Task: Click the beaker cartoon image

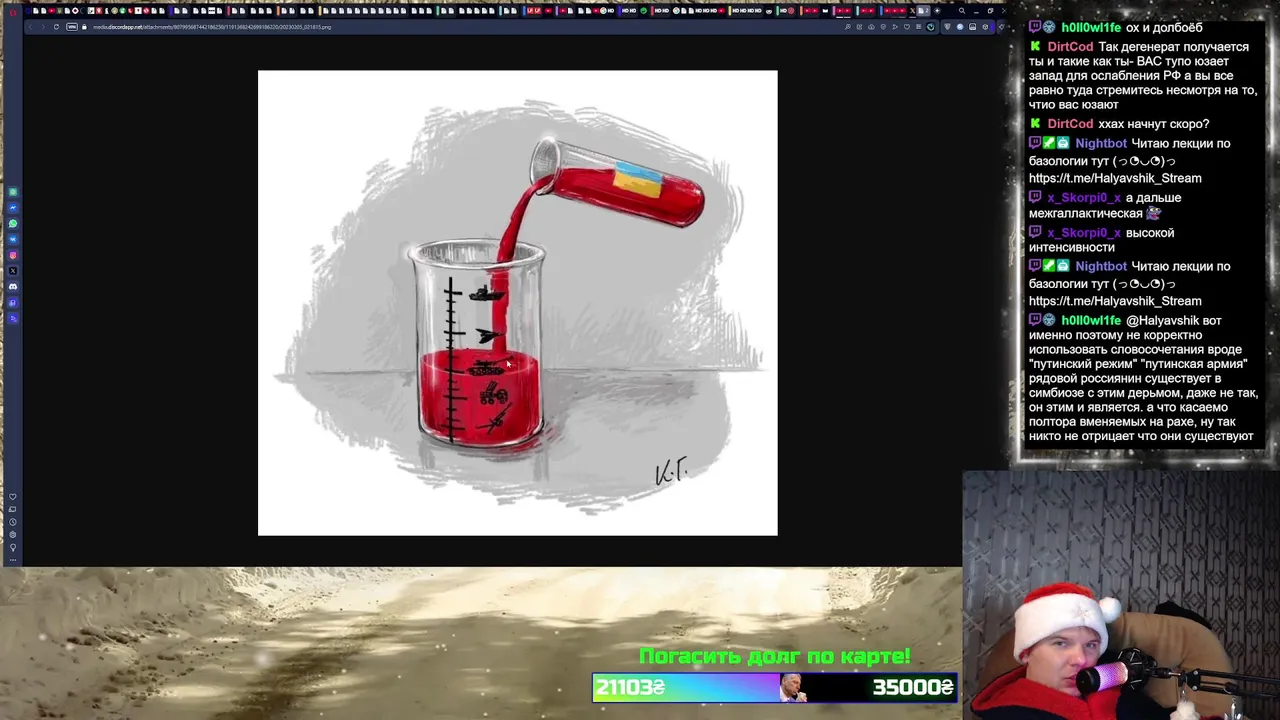Action: point(517,303)
